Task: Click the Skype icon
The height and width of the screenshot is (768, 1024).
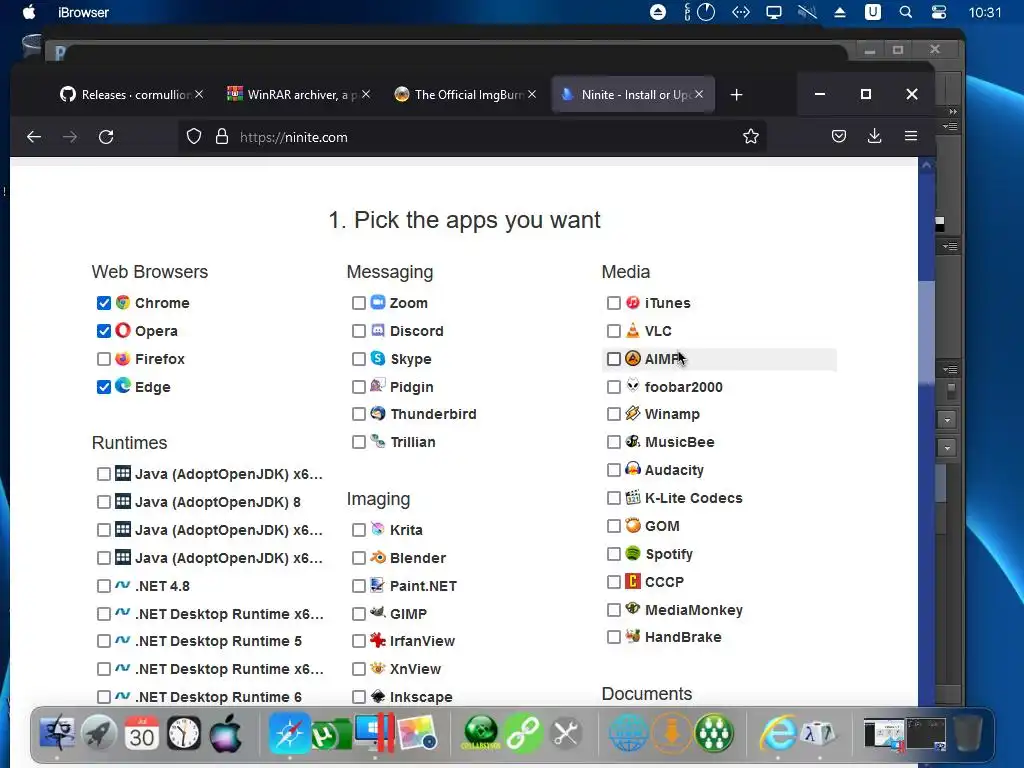Action: click(377, 358)
